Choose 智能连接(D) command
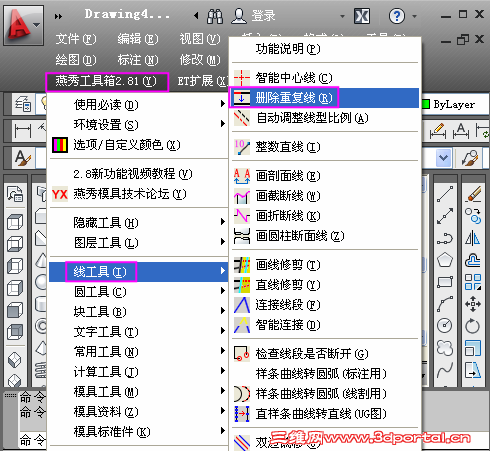Viewport: 490px width, 451px height. [x=325, y=325]
